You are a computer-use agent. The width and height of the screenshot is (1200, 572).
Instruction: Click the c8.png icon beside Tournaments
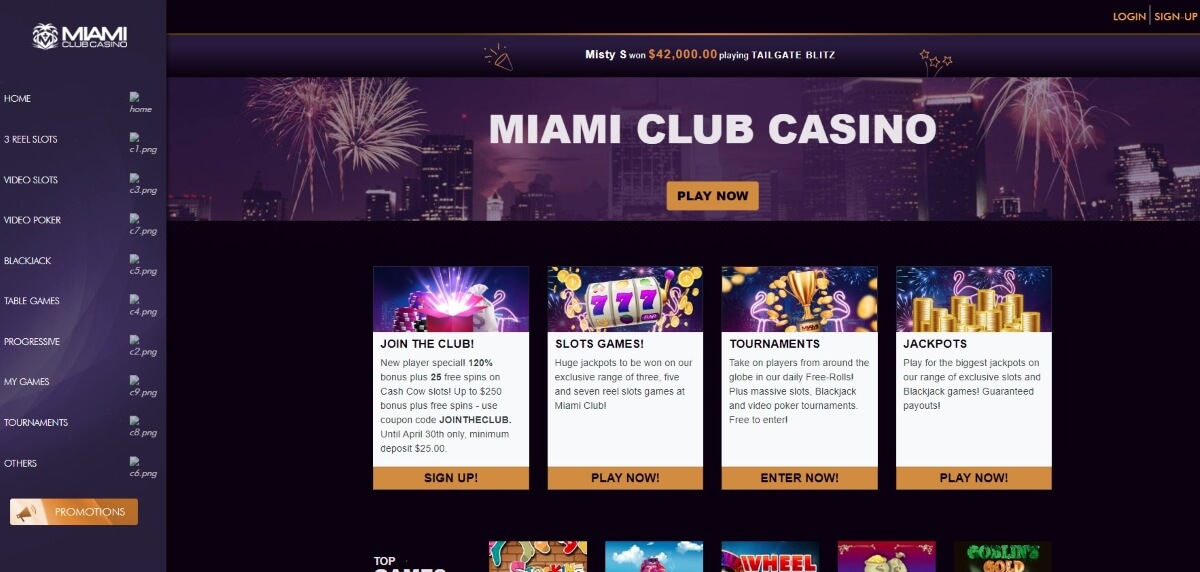click(143, 427)
